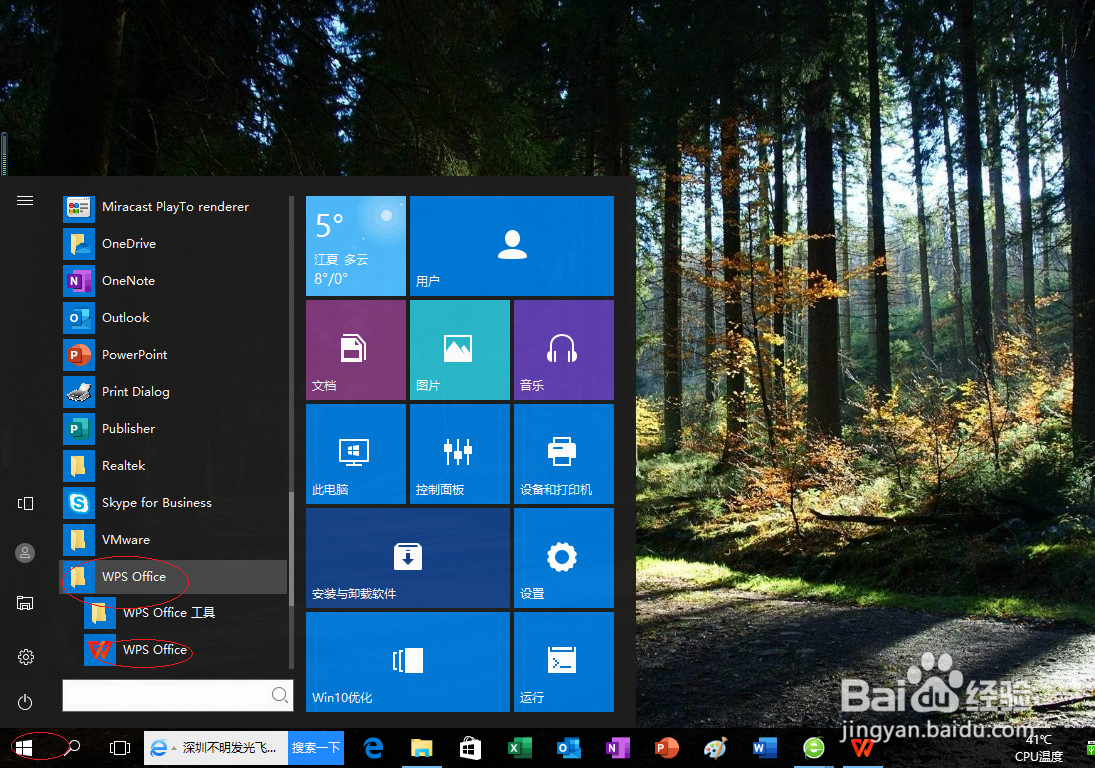Expand WPS Office 工具 subfolder

click(x=185, y=613)
